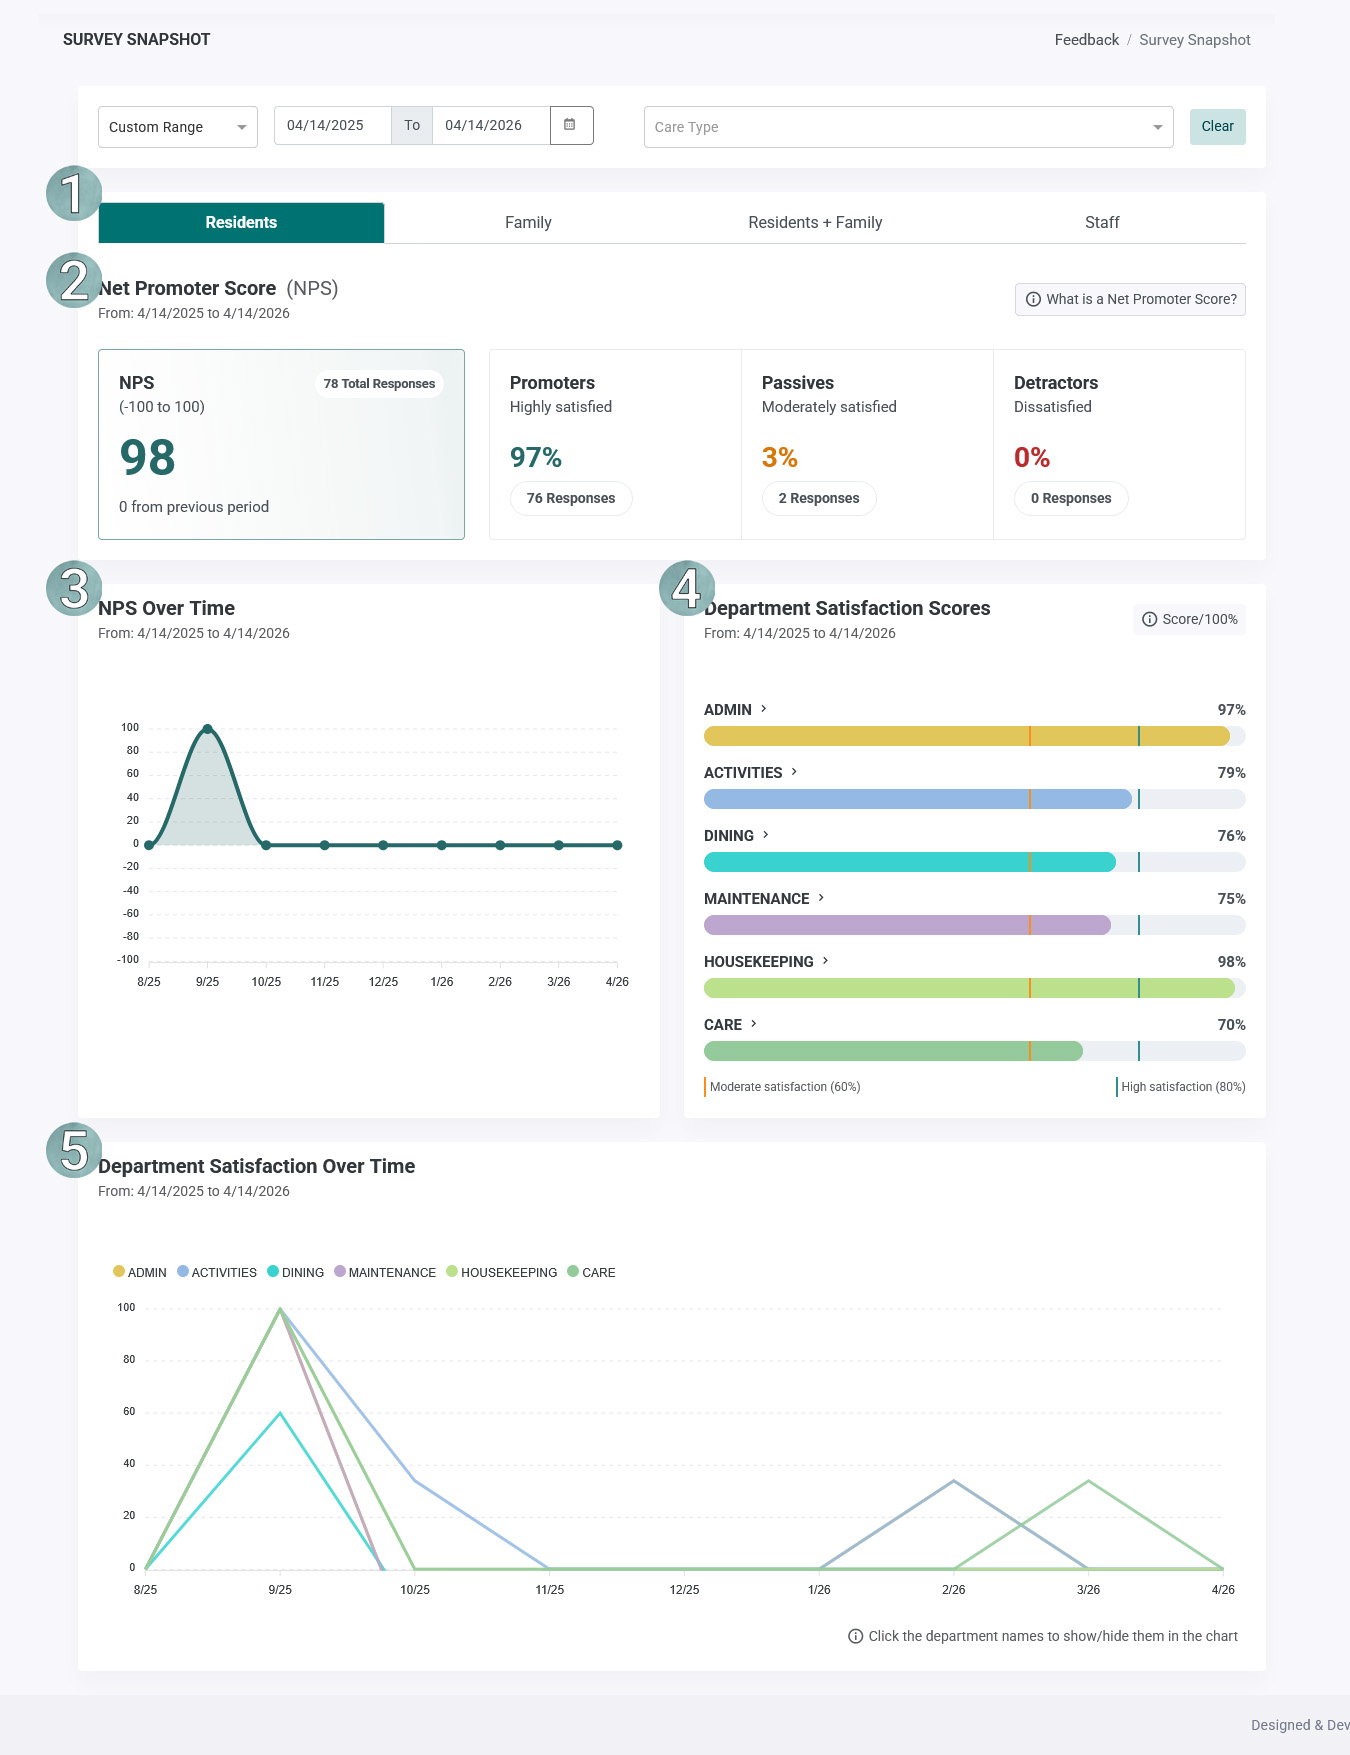
Task: Click the start date field 04/14/2025
Action: pos(332,125)
